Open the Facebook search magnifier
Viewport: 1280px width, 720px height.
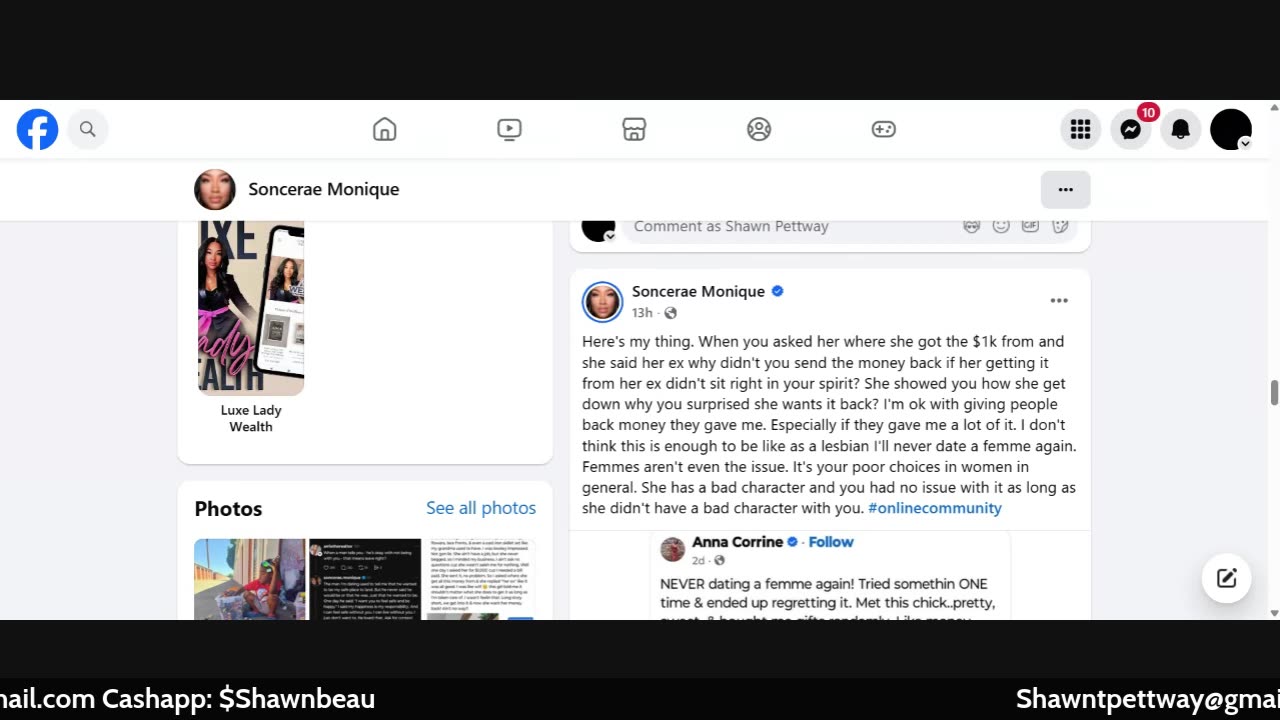(88, 129)
